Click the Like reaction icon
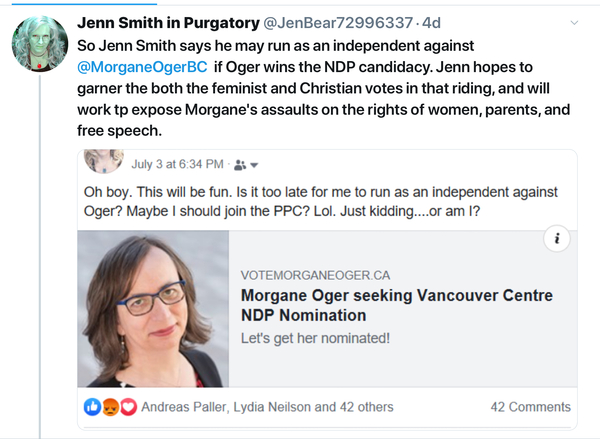 93,407
